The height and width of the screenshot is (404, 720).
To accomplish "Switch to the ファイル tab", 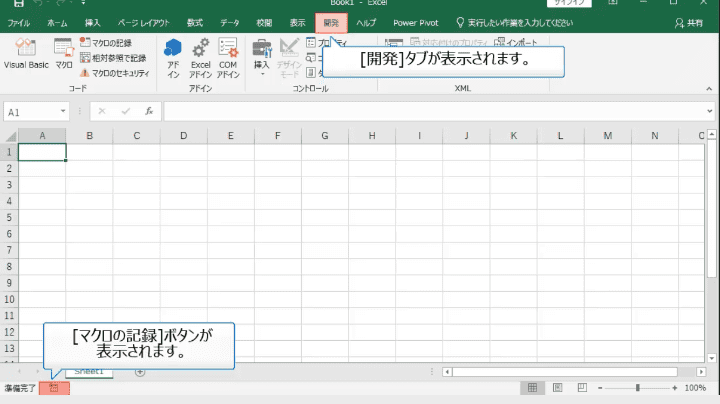I will point(18,23).
